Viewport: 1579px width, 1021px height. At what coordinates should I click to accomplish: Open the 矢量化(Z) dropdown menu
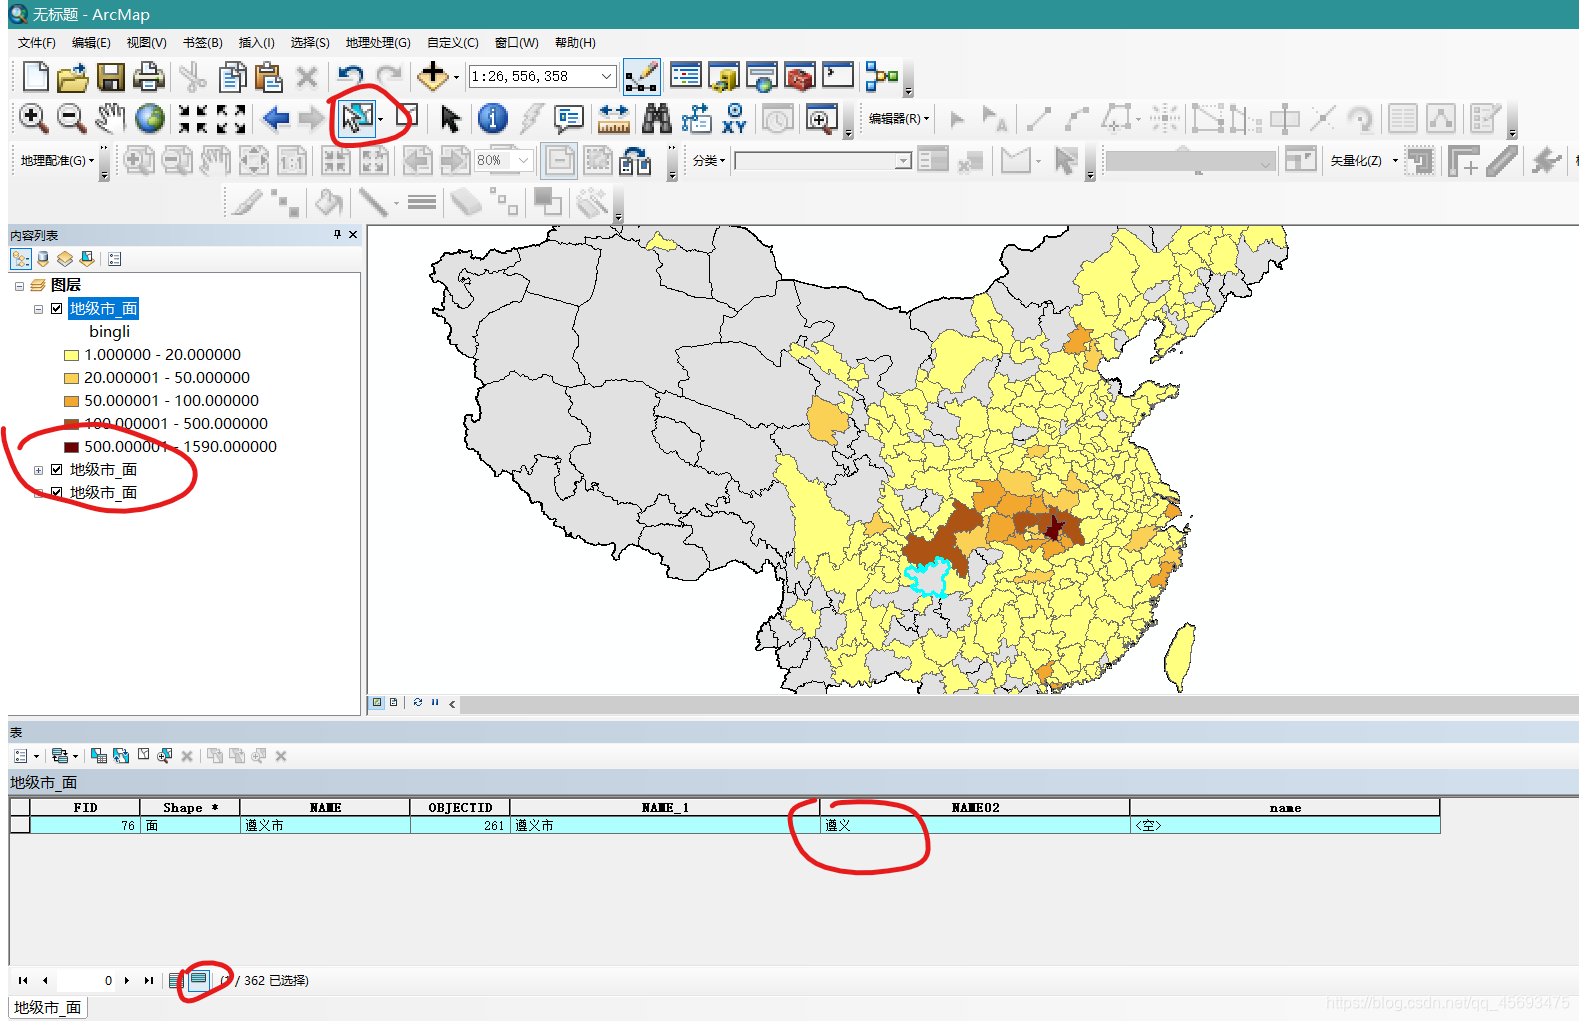point(1363,161)
